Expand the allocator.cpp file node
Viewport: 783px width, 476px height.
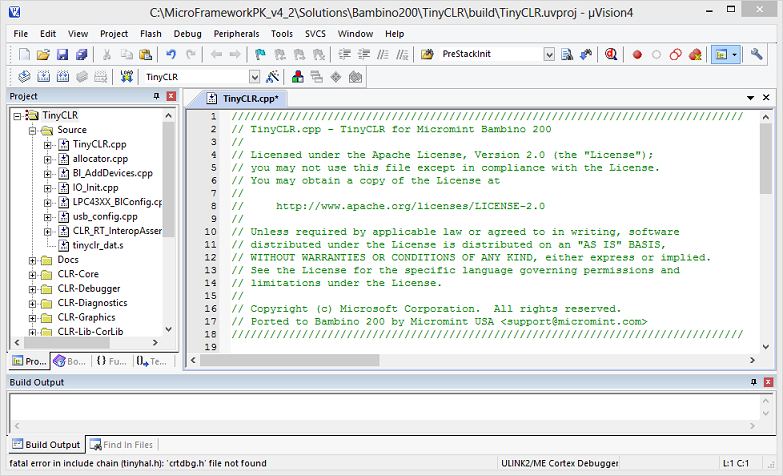pyautogui.click(x=47, y=160)
